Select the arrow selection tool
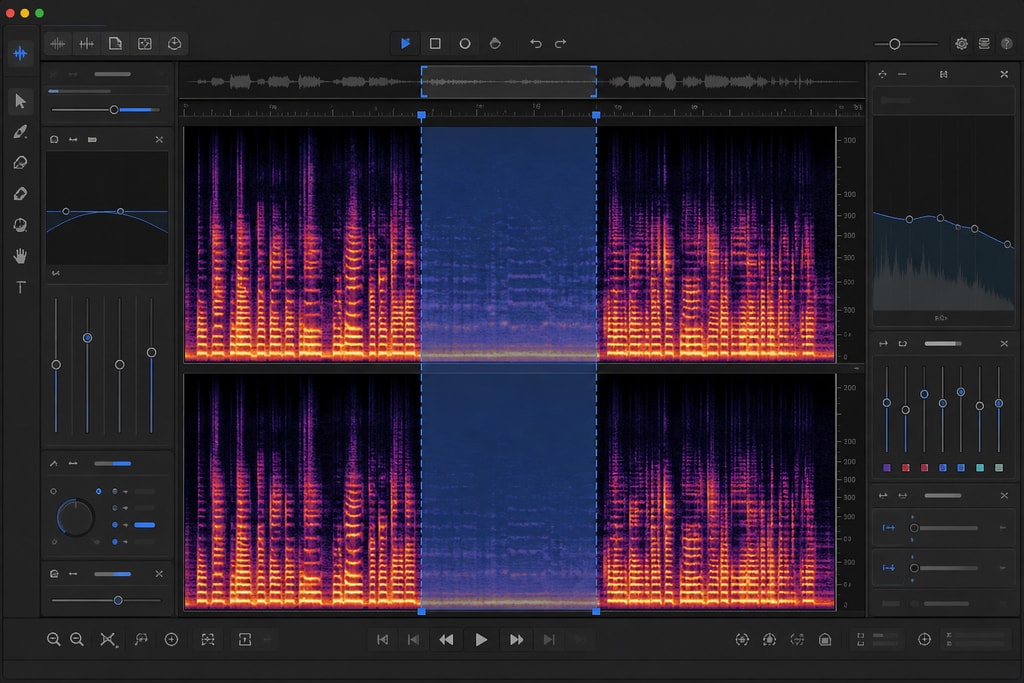 pos(20,101)
